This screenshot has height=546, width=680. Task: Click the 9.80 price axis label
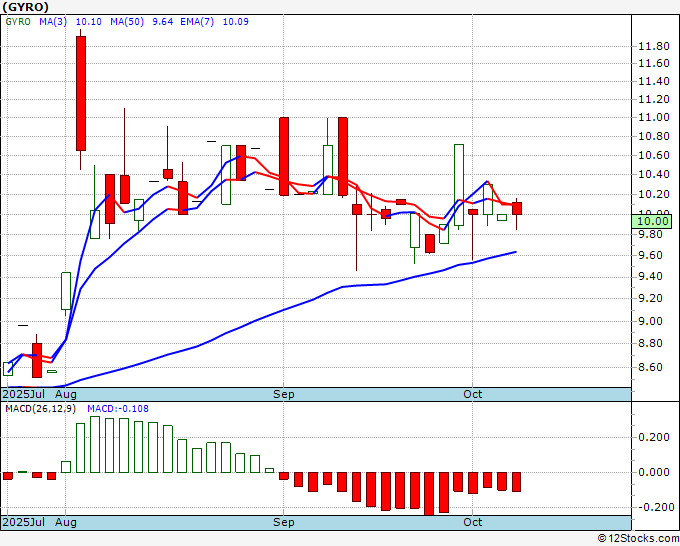click(x=650, y=235)
